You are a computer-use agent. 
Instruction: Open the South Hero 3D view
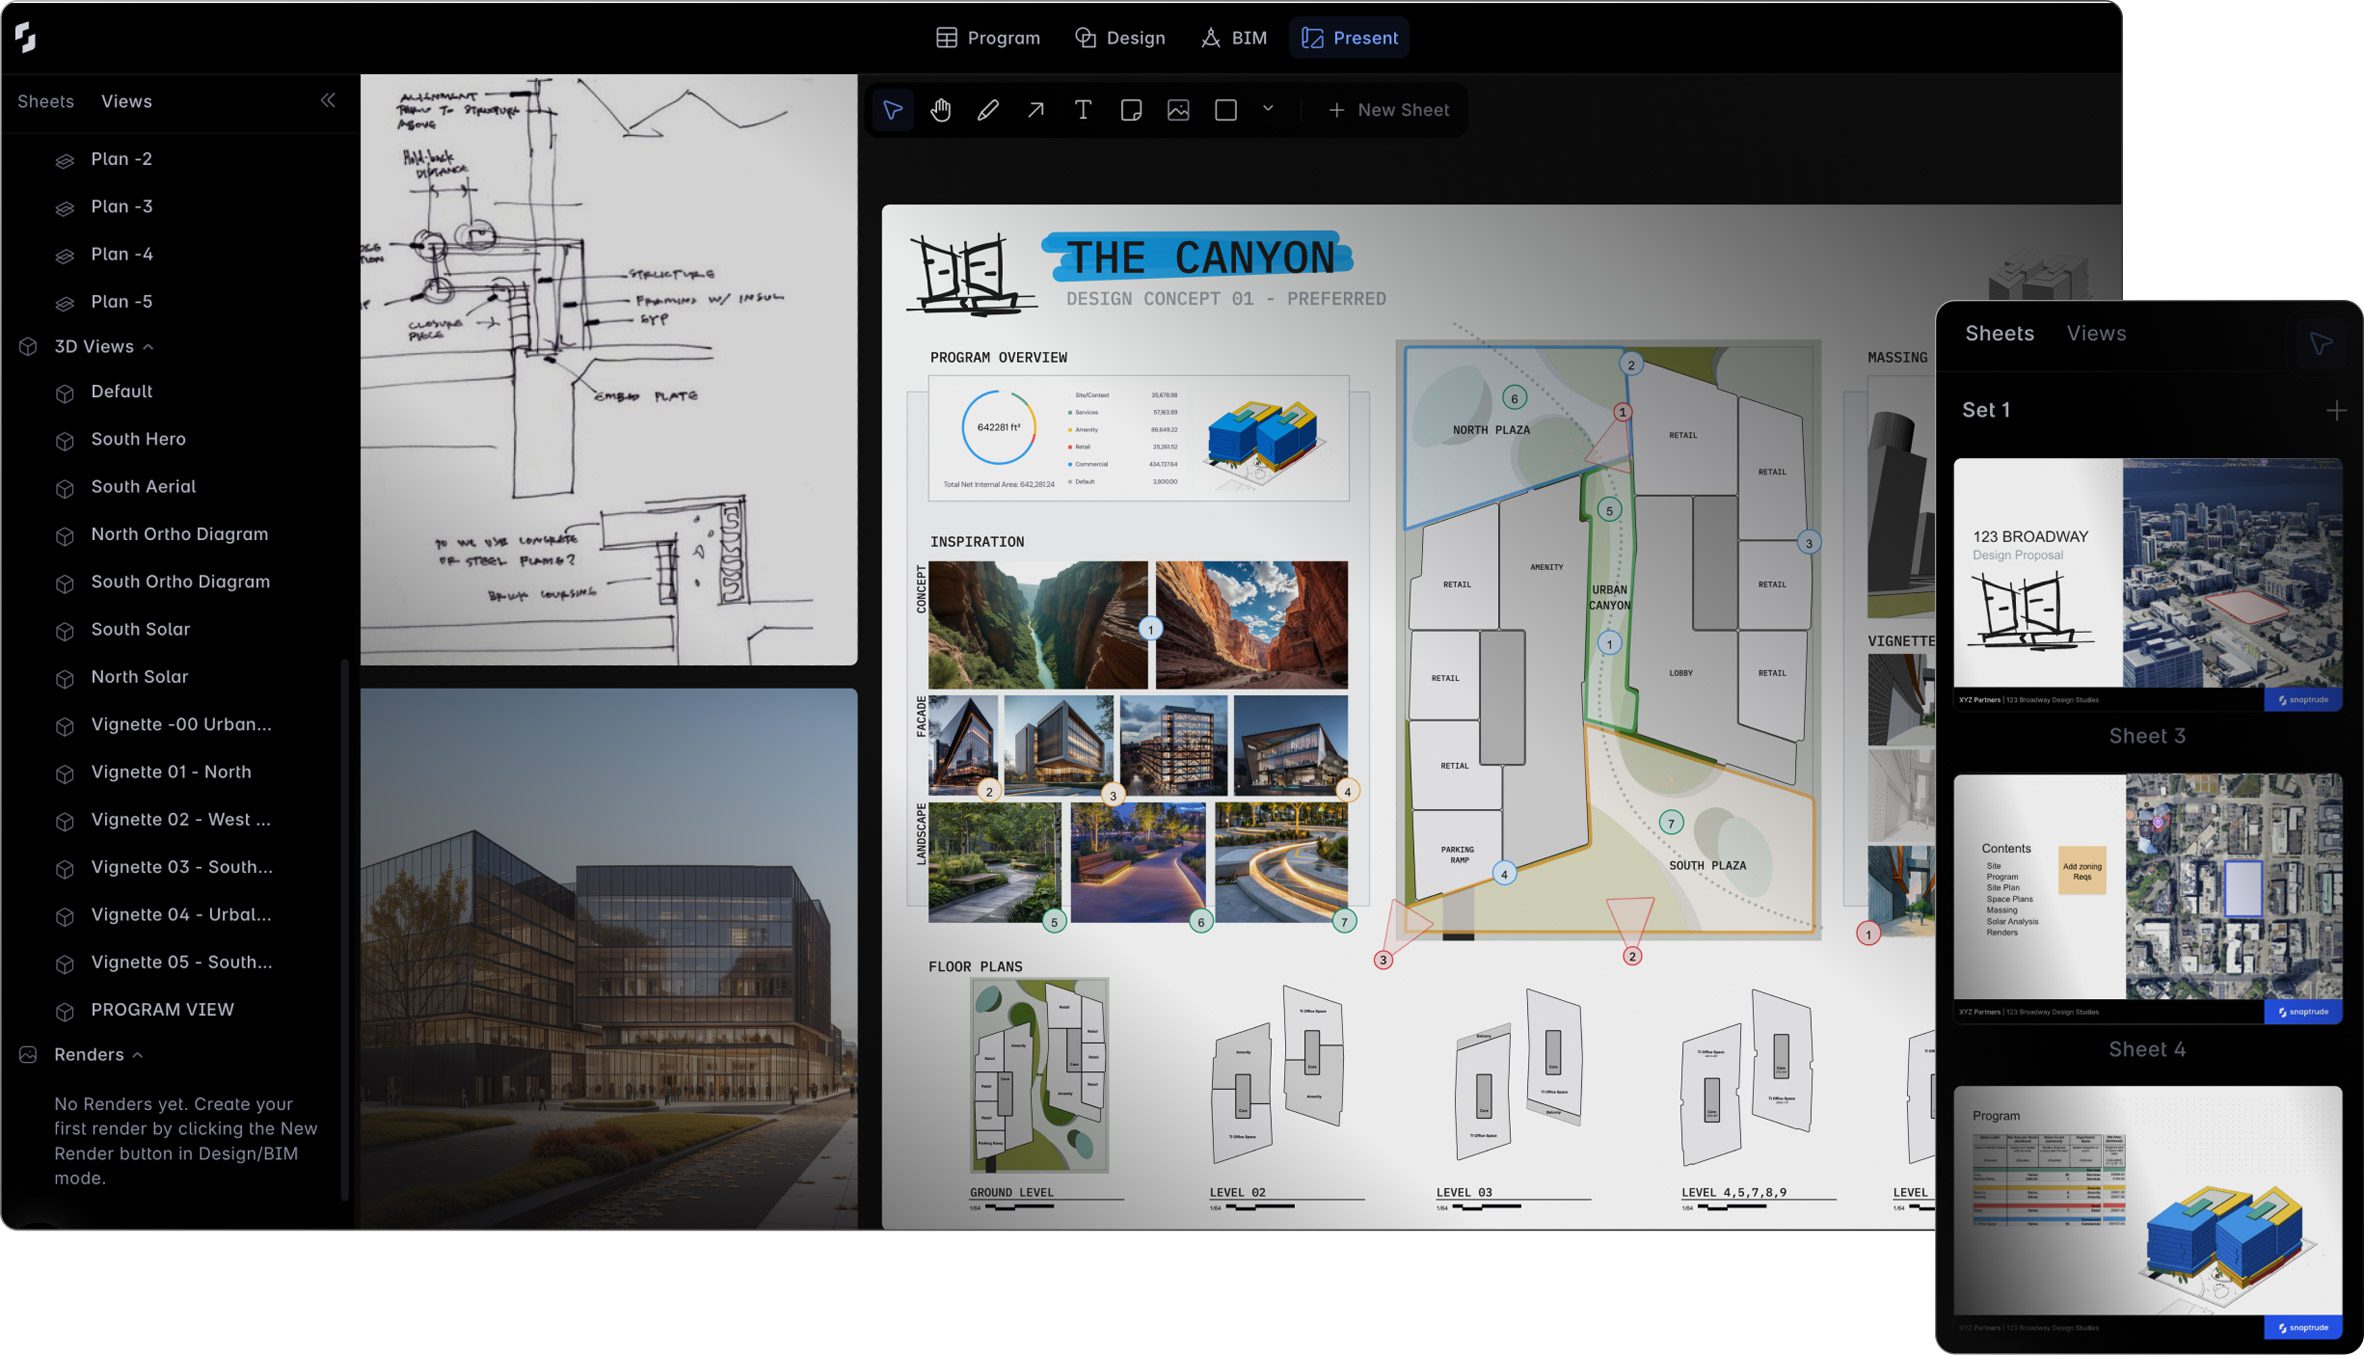pos(138,439)
